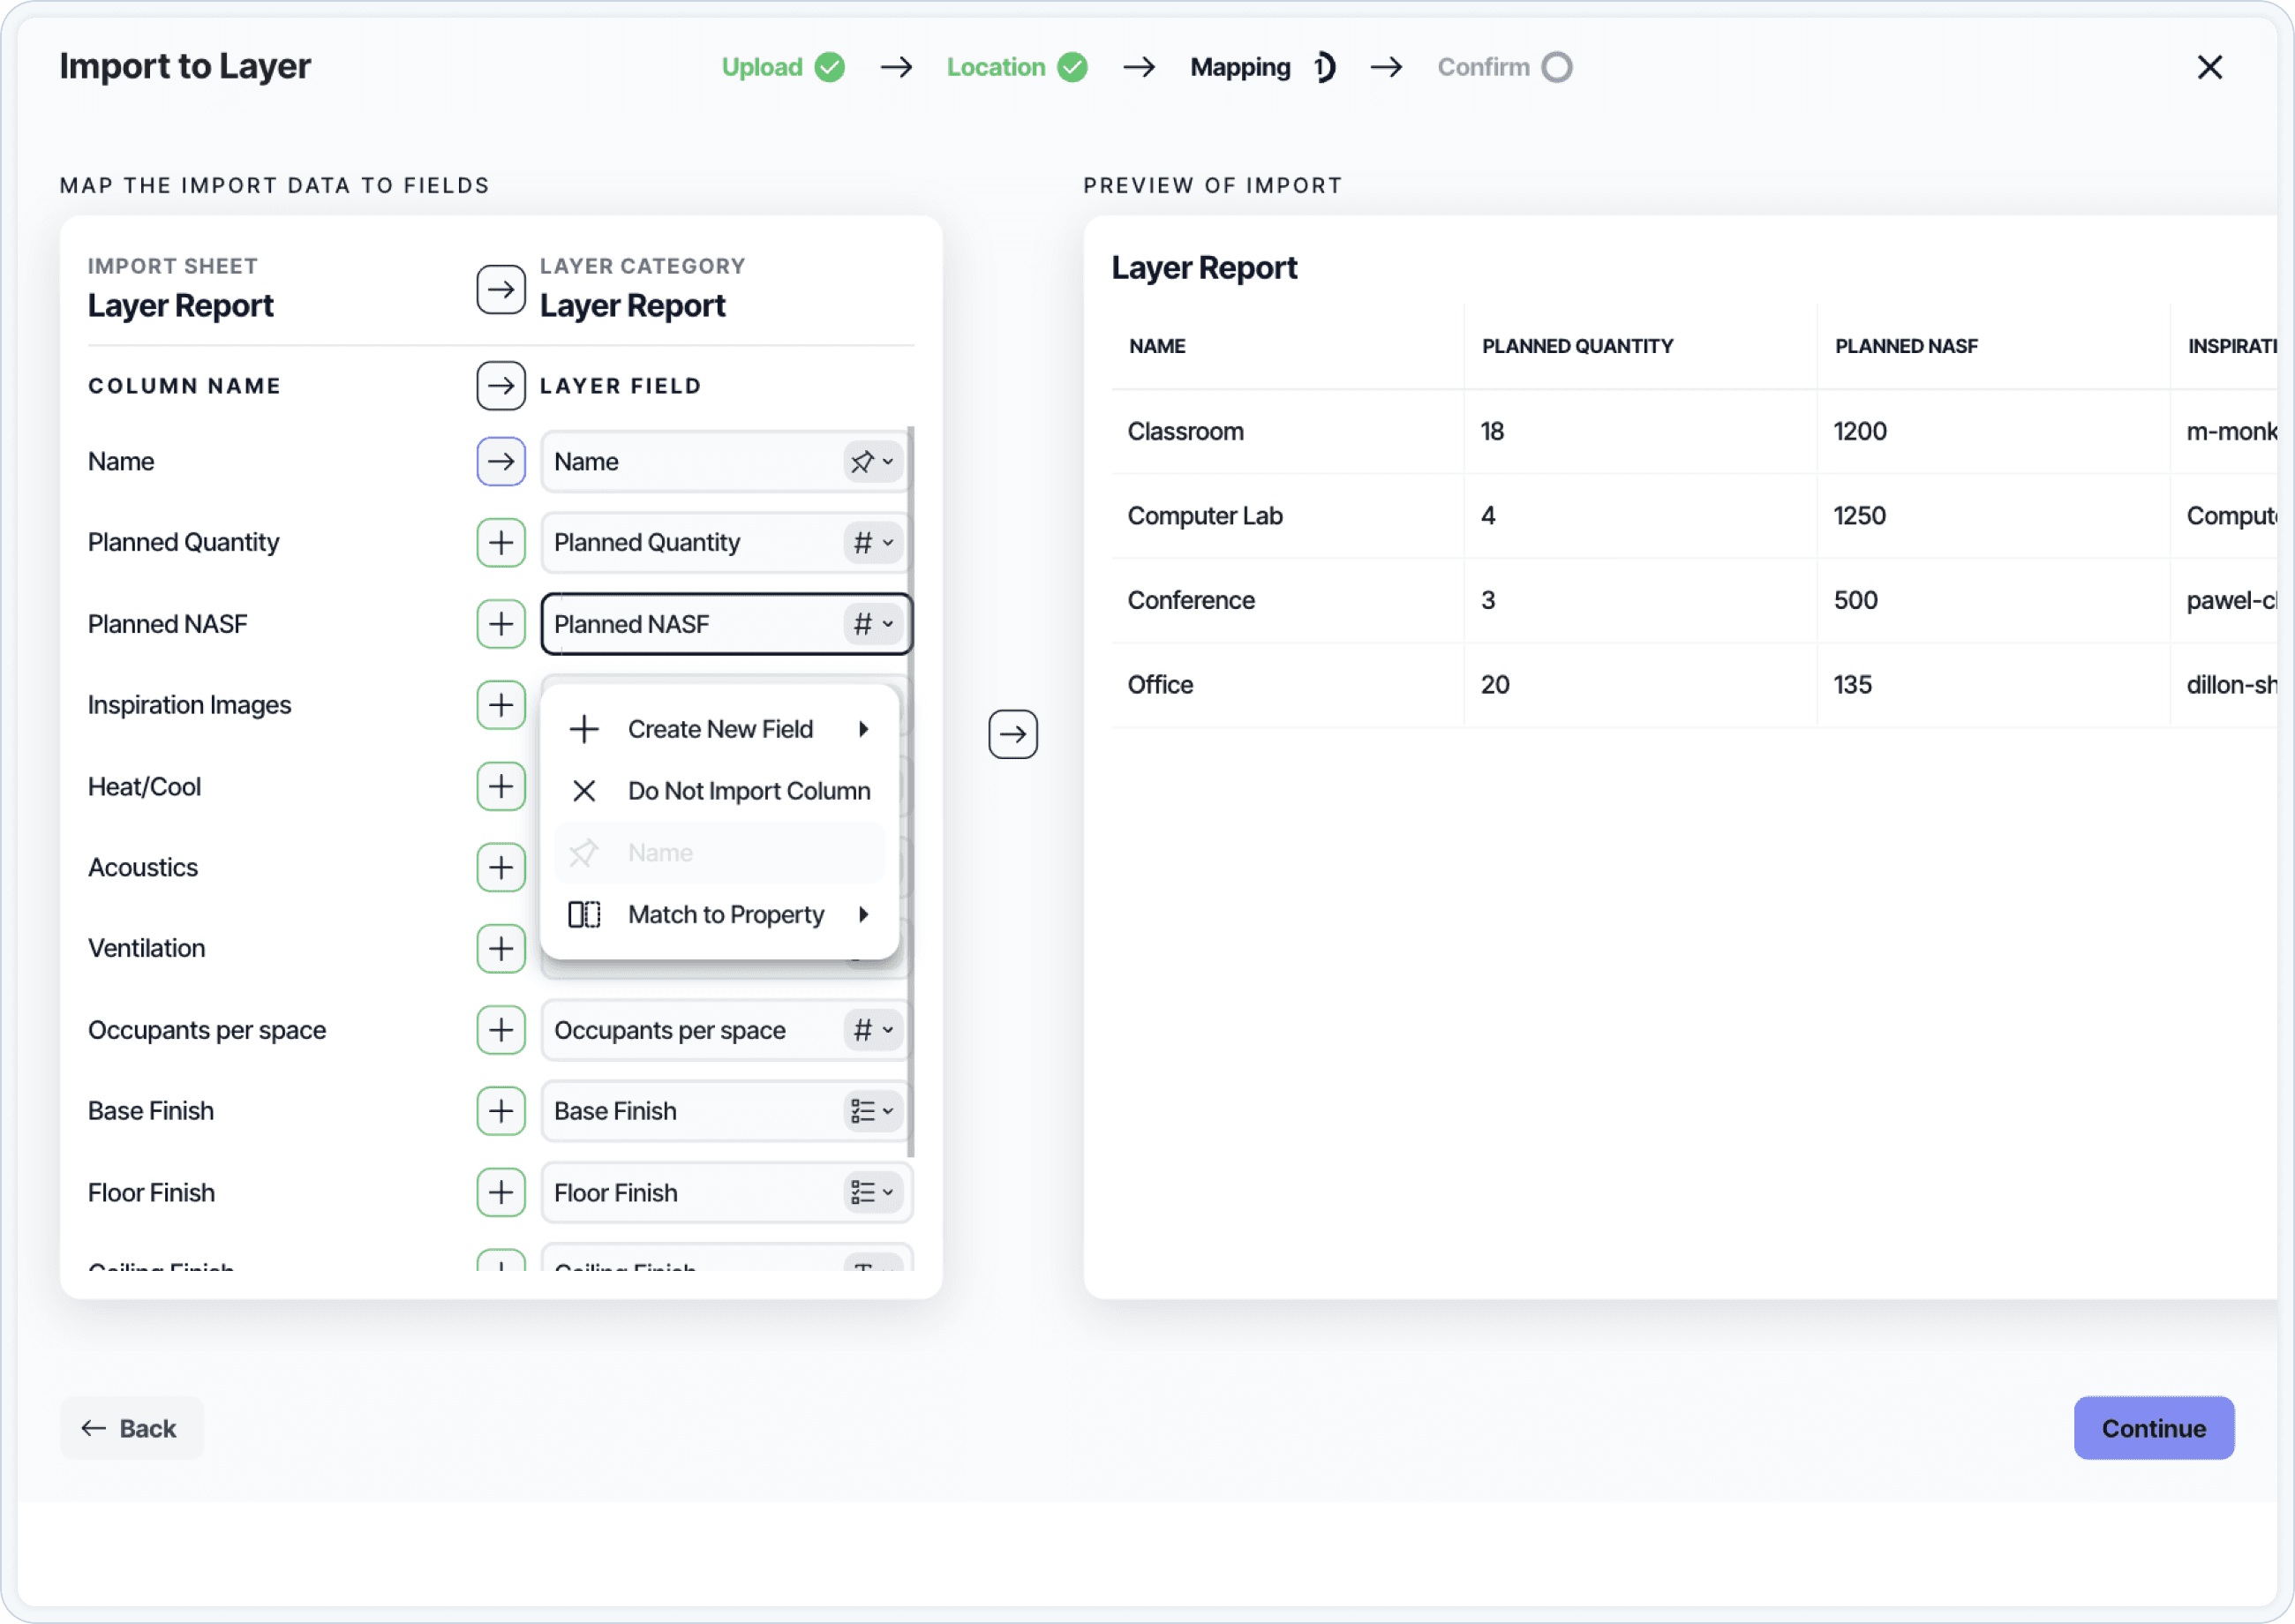2295x1624 pixels.
Task: Click the Continue button
Action: [x=2153, y=1428]
